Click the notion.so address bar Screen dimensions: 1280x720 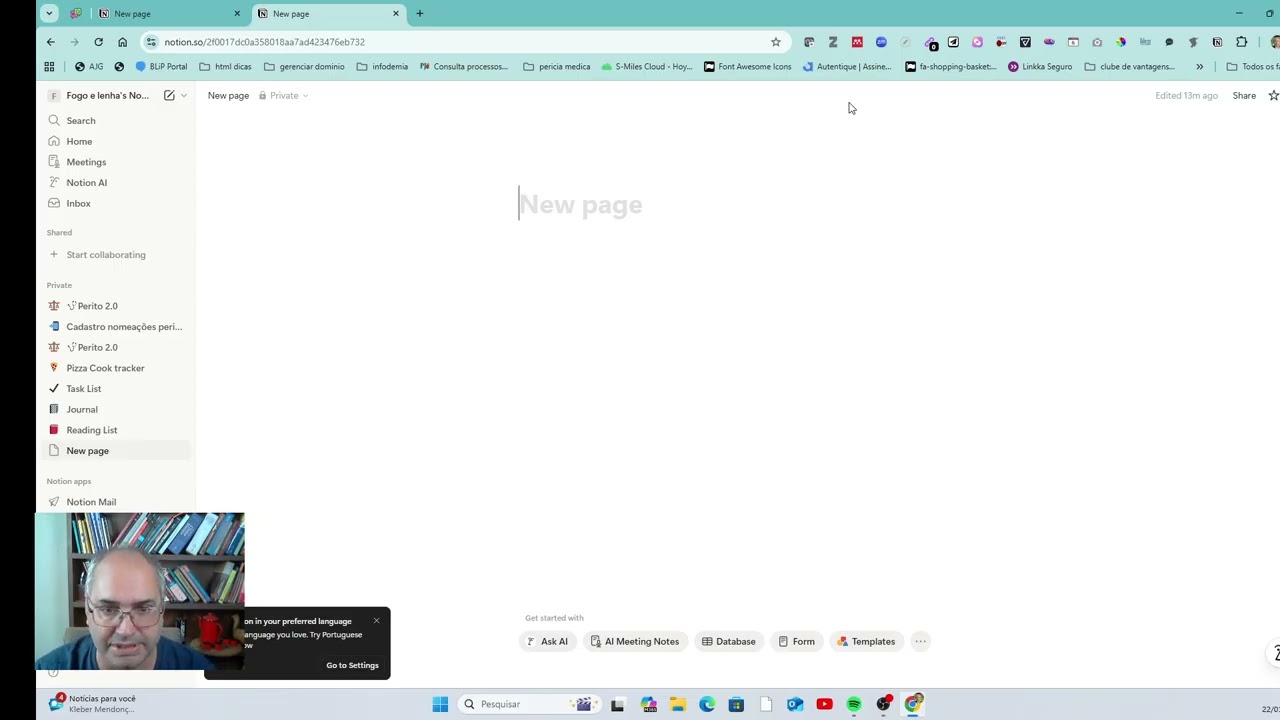click(x=465, y=42)
